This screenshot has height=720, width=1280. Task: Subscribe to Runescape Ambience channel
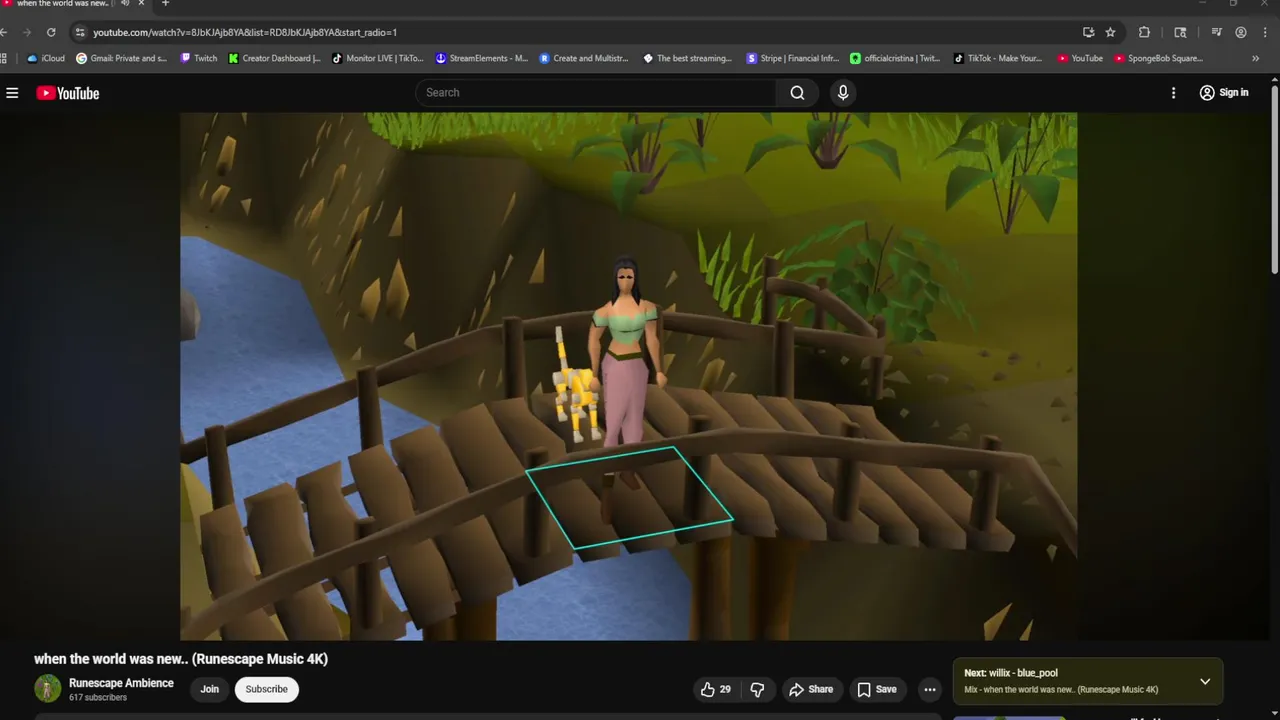[266, 689]
